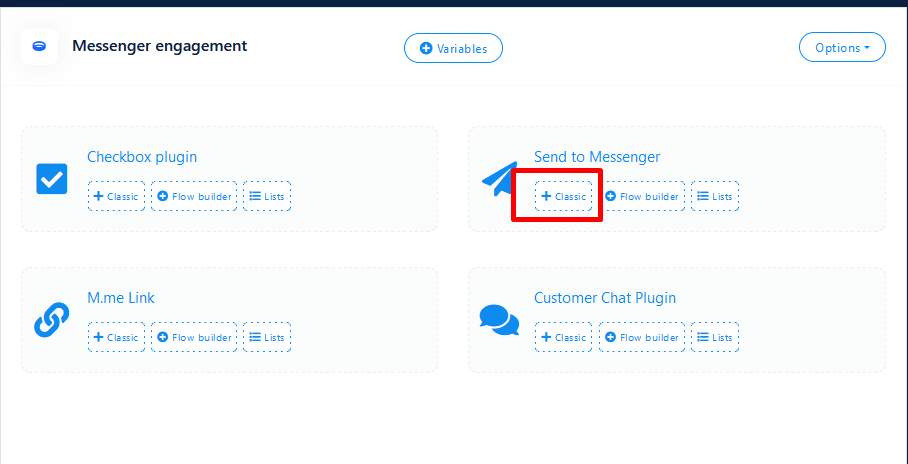This screenshot has height=464, width=908.
Task: Expand the Options dropdown
Action: (x=841, y=47)
